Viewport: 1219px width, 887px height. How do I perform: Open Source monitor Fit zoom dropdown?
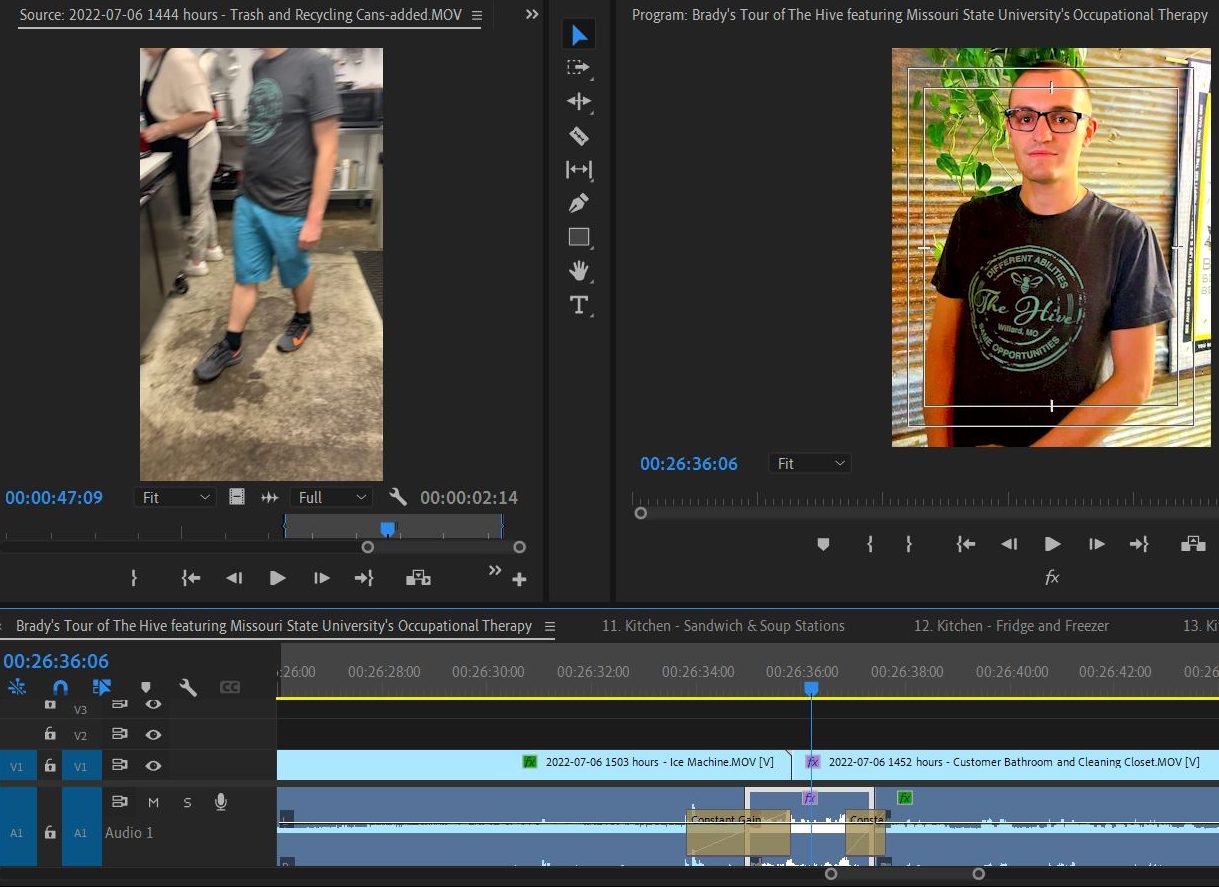click(176, 497)
